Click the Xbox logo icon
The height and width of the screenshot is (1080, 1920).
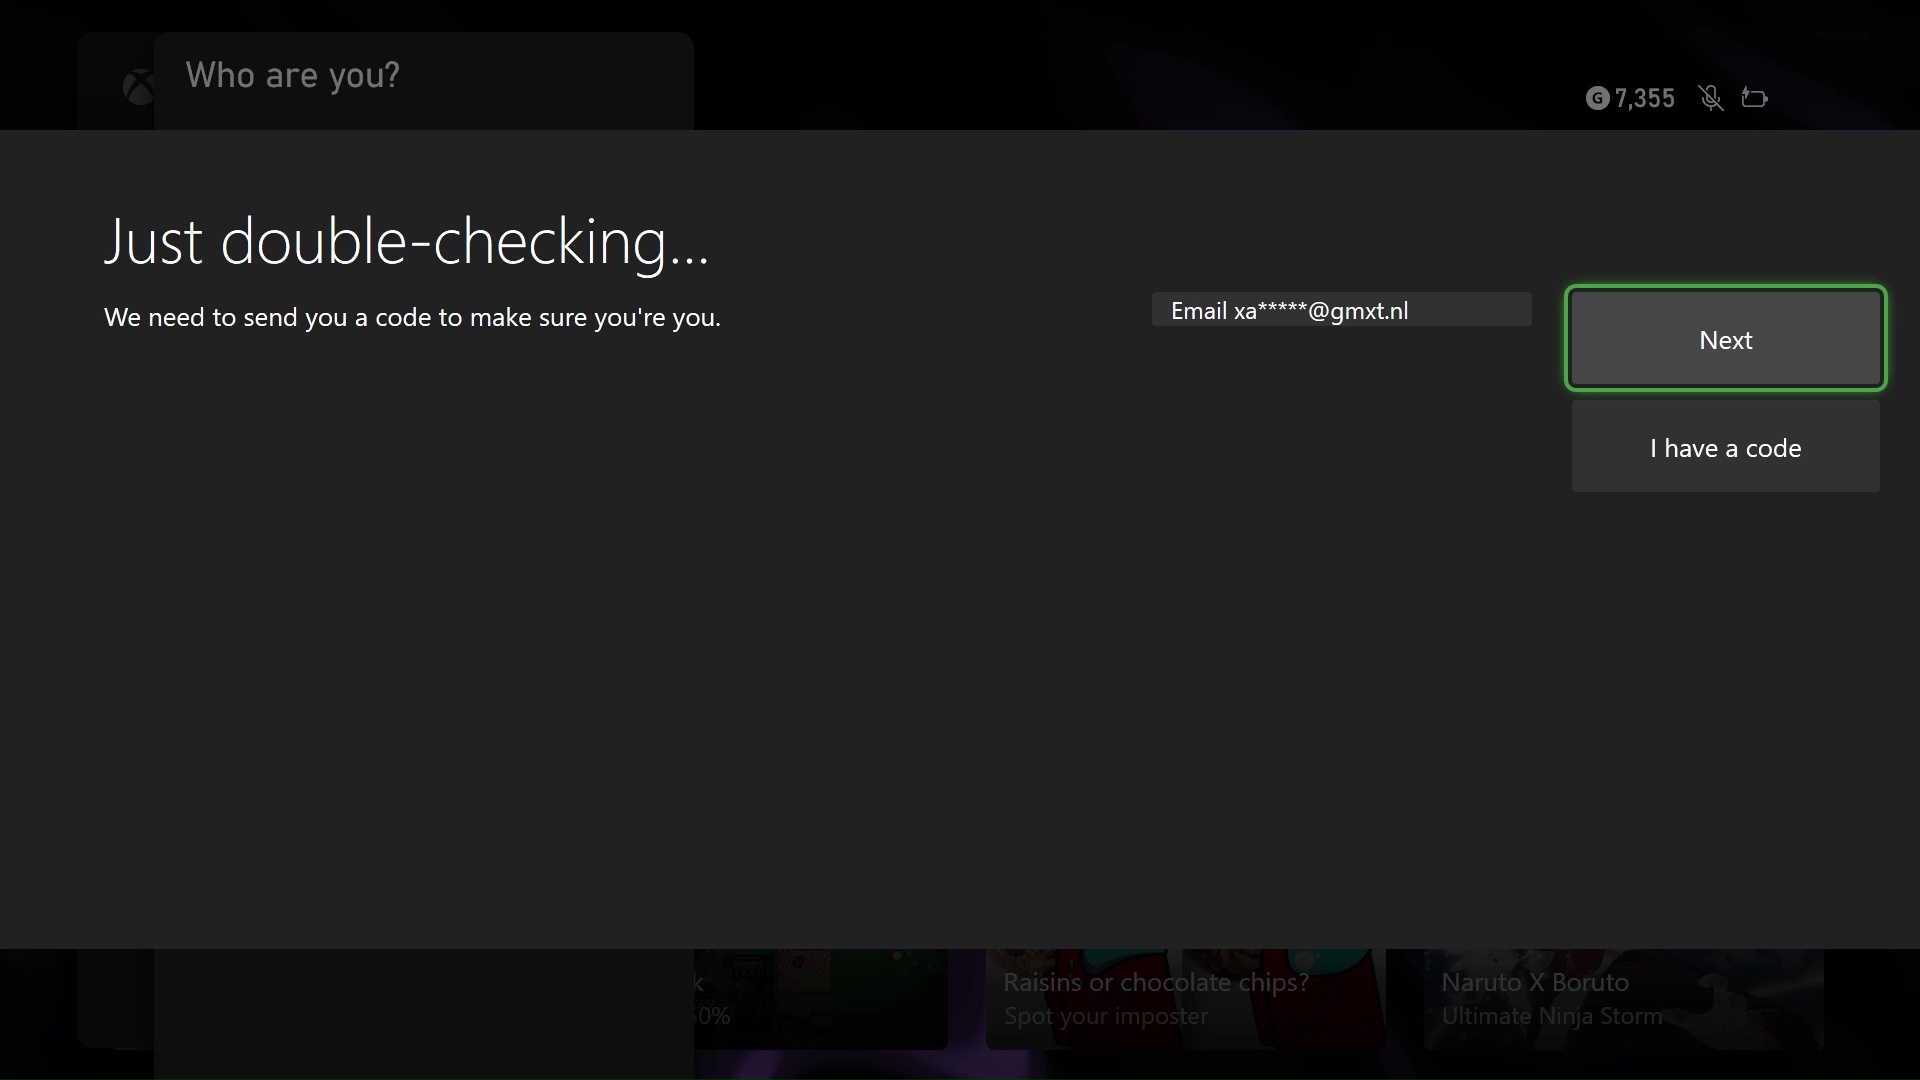pos(138,88)
